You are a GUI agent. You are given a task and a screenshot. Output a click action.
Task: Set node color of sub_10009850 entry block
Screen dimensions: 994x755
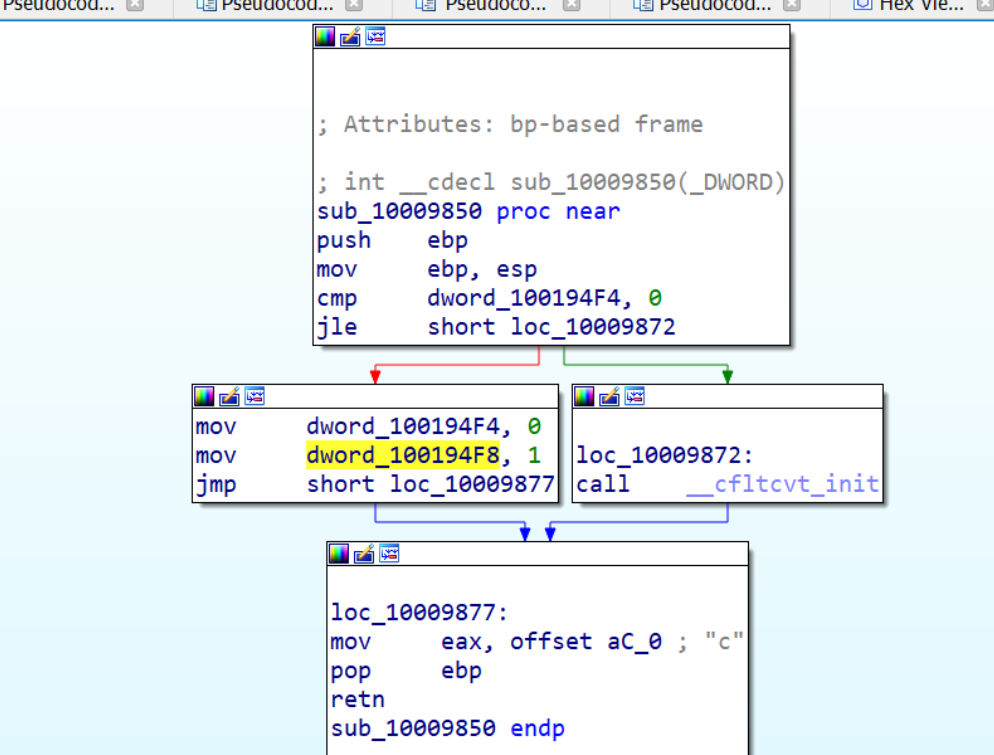[325, 37]
